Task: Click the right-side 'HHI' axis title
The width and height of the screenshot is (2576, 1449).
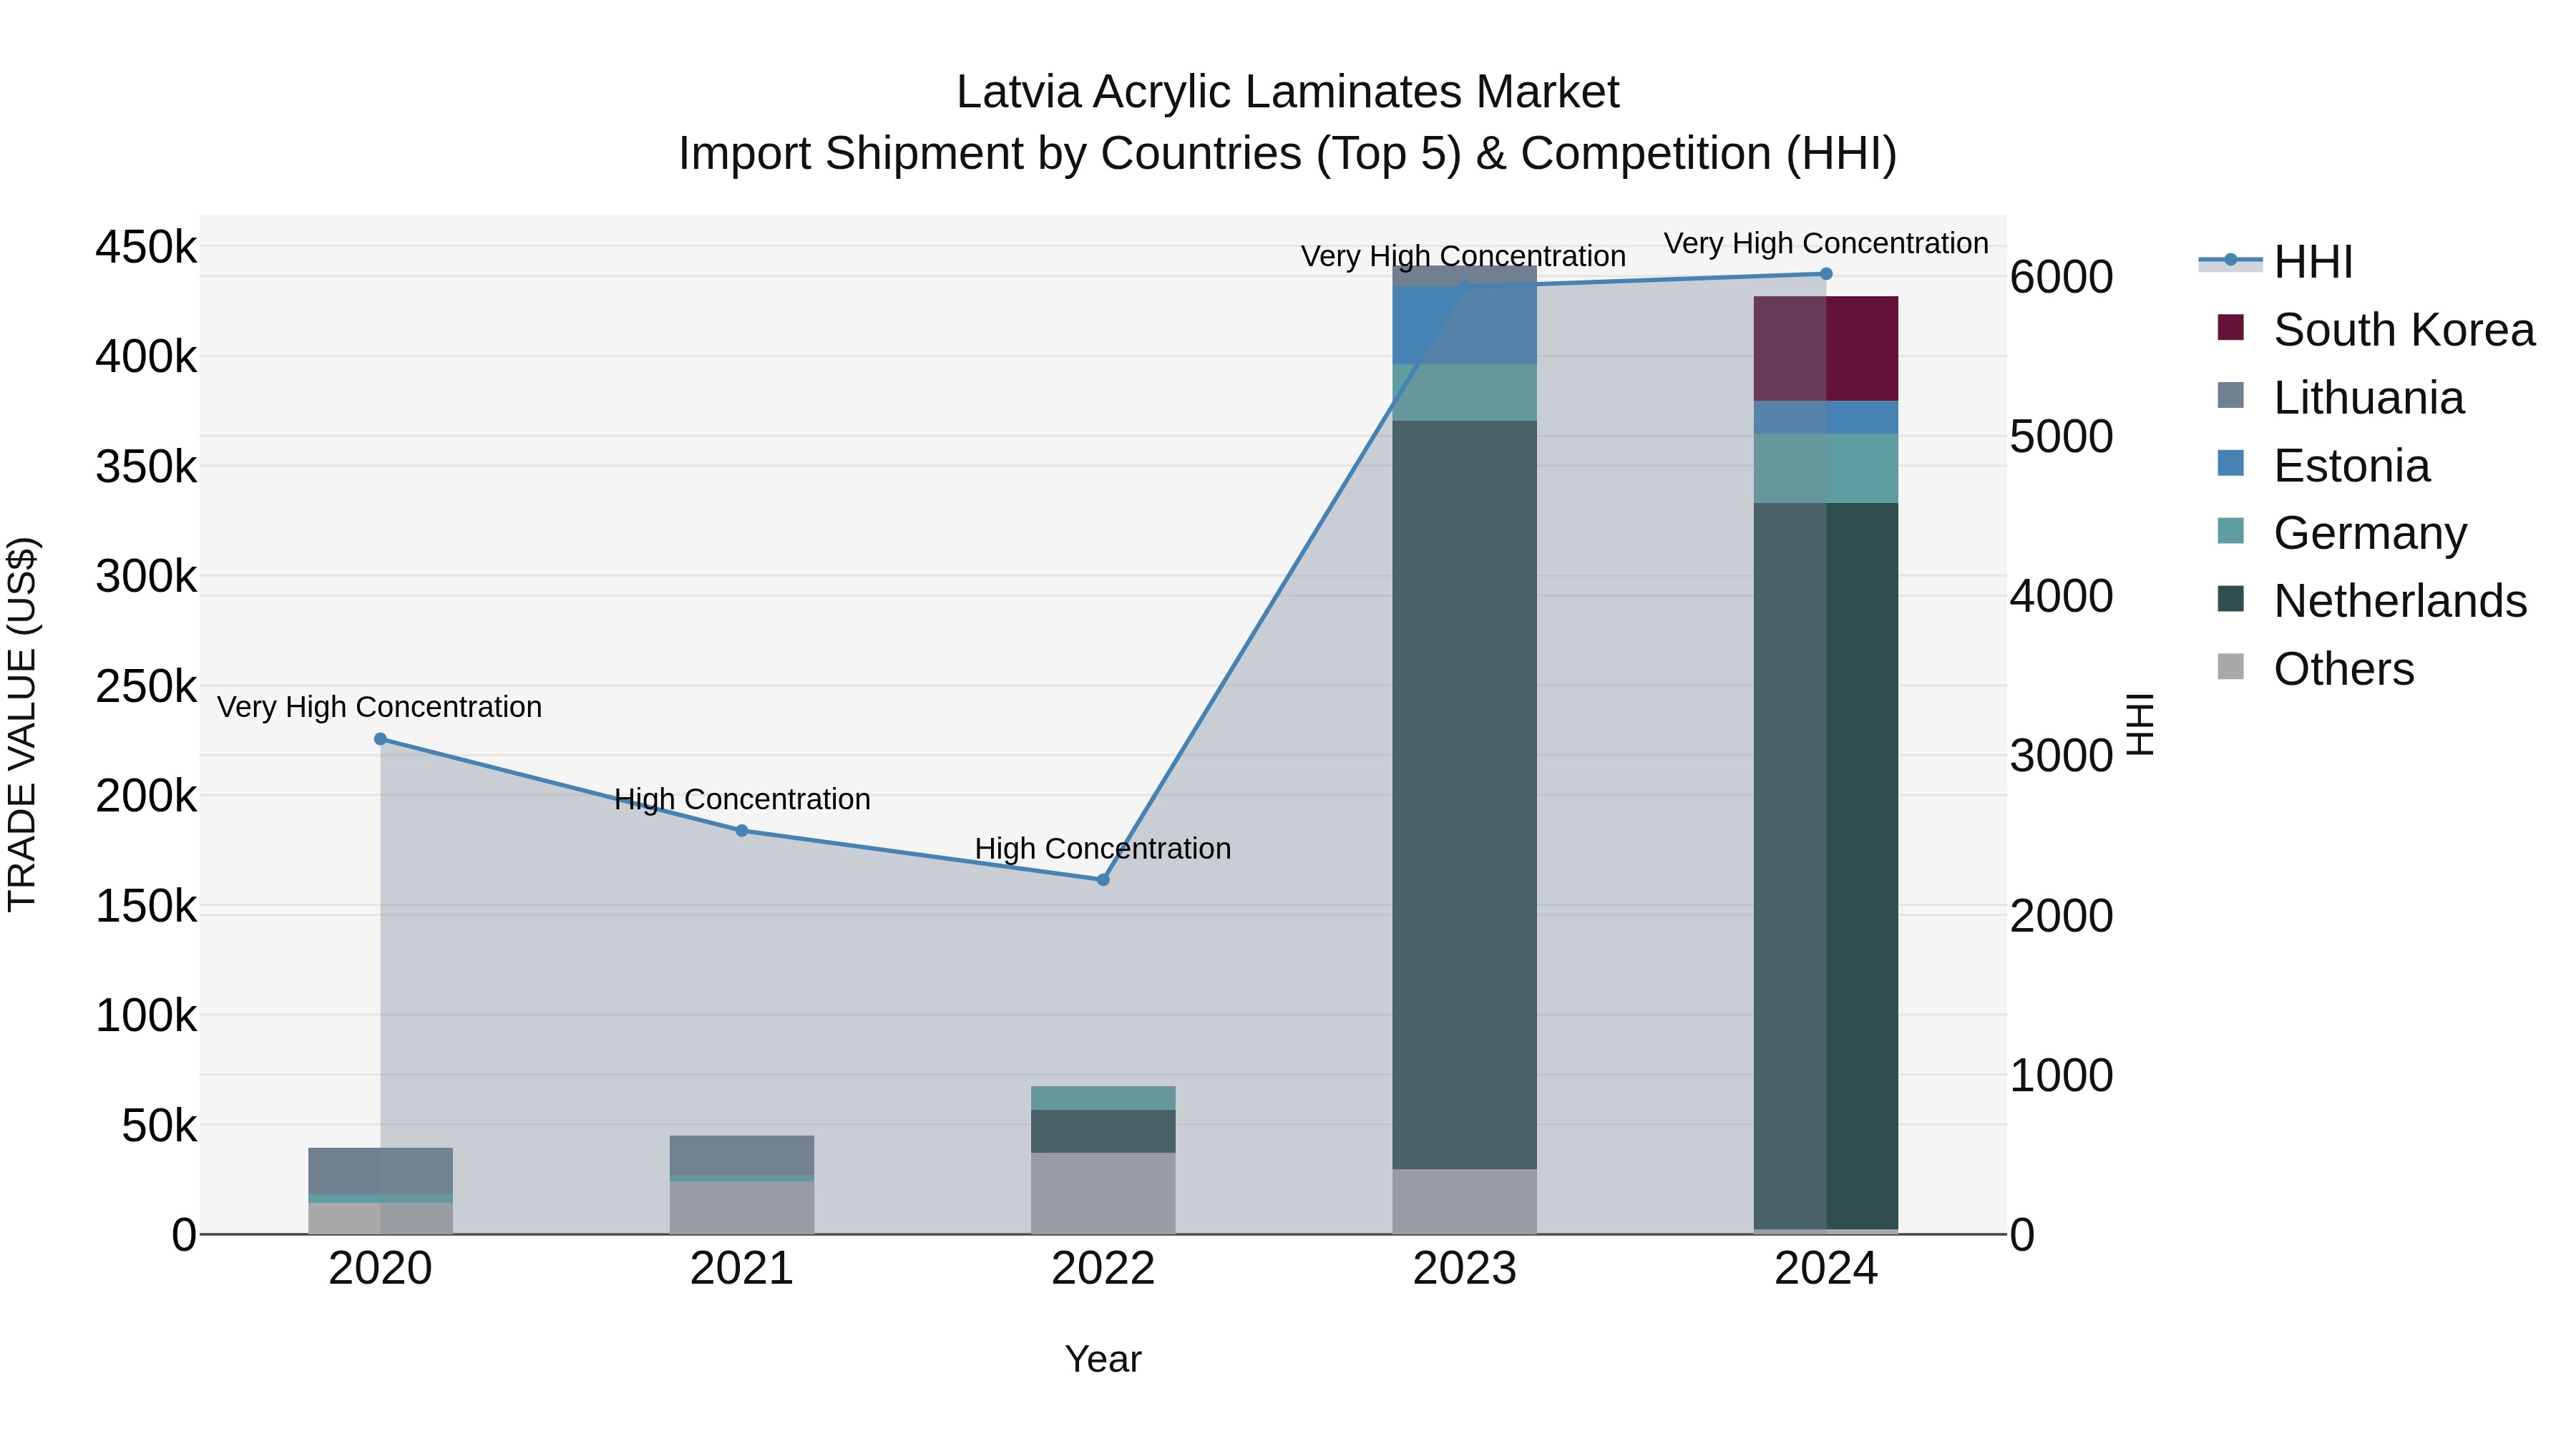Action: point(2139,724)
